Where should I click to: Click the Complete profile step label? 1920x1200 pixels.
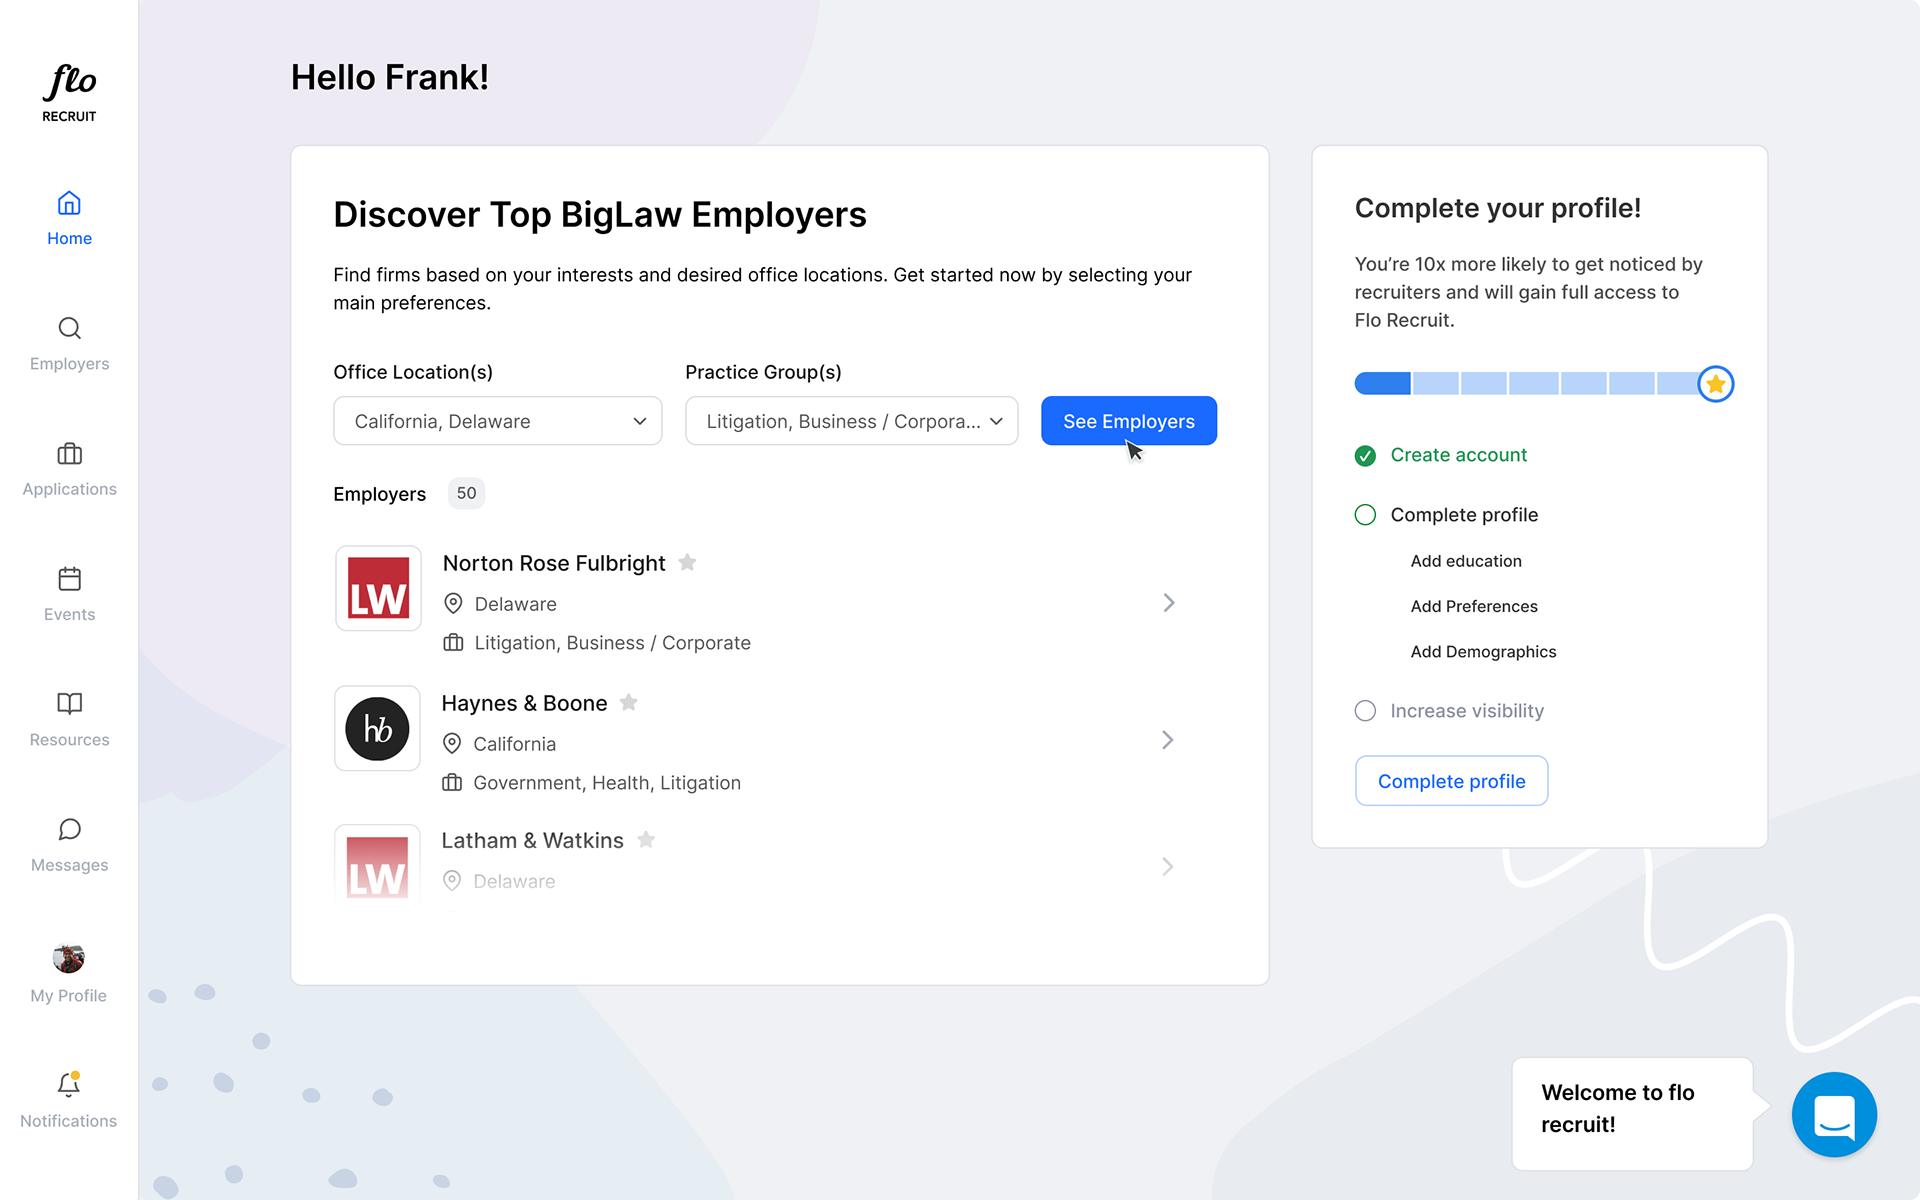[x=1464, y=515]
